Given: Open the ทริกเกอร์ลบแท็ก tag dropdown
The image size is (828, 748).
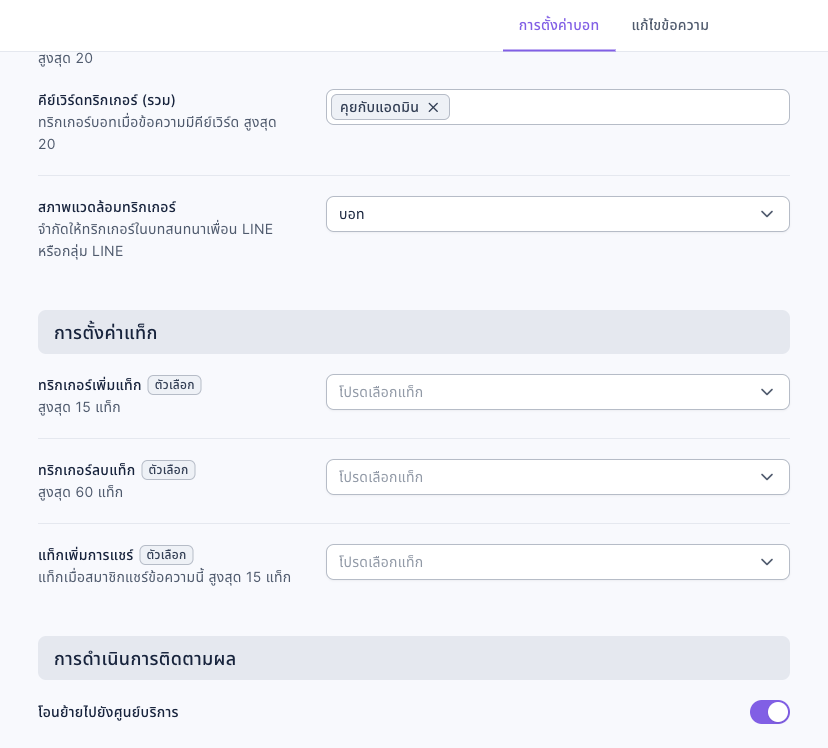Looking at the screenshot, I should pyautogui.click(x=558, y=477).
